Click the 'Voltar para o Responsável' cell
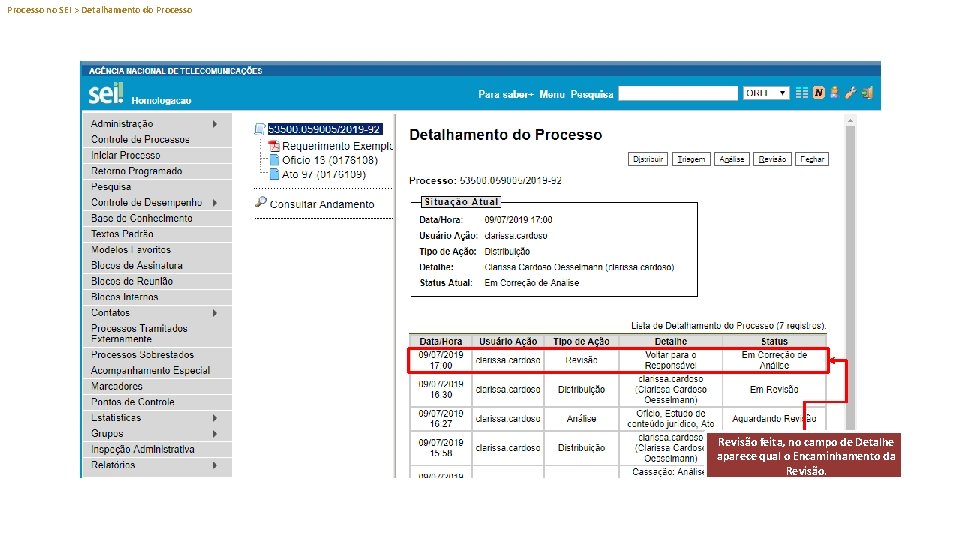 pos(671,360)
